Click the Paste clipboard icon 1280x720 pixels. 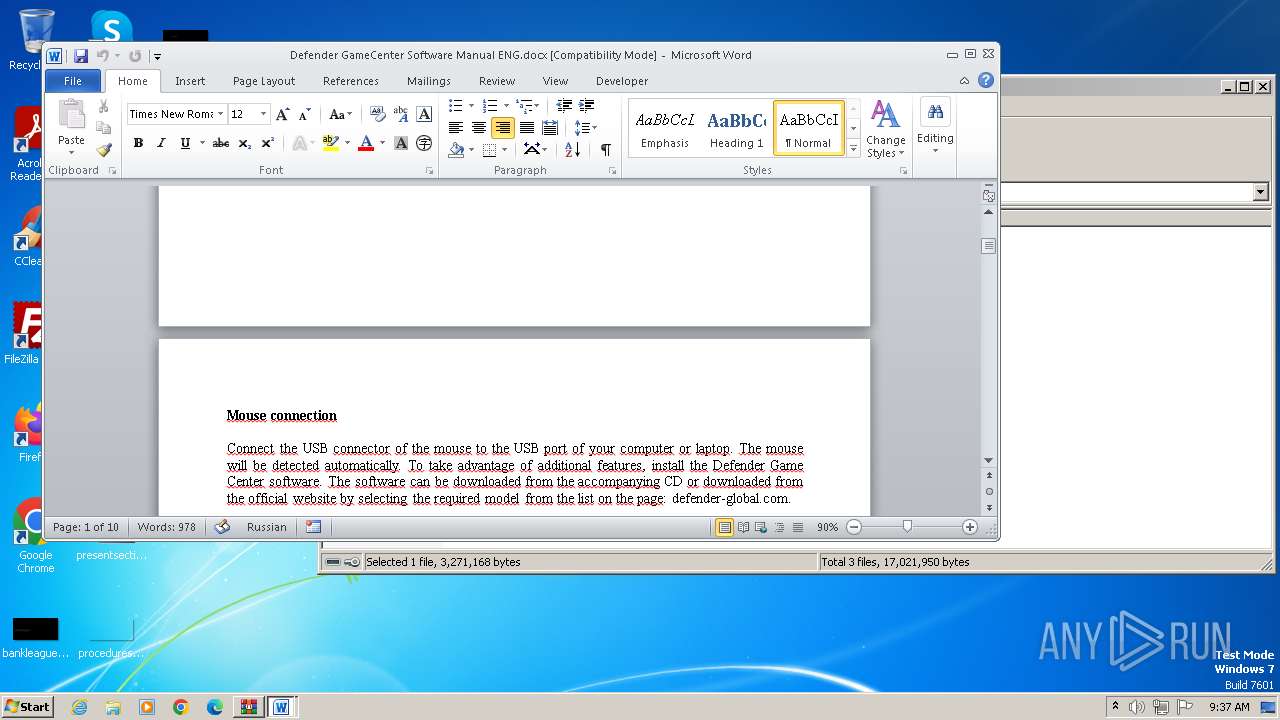pyautogui.click(x=71, y=115)
